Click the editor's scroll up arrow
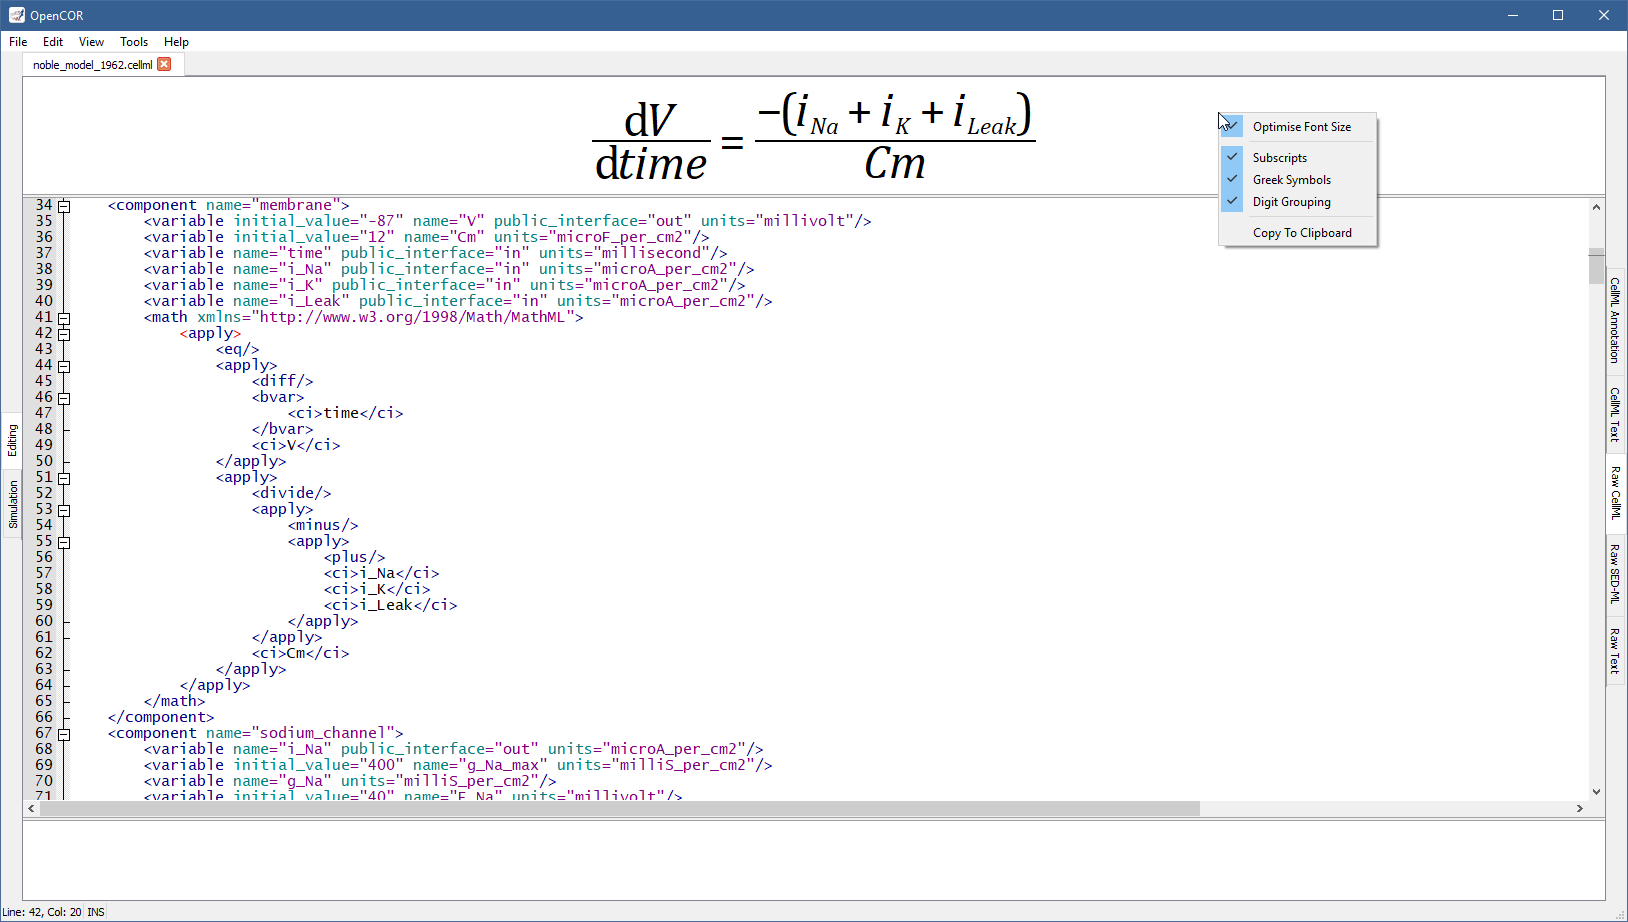The width and height of the screenshot is (1628, 922). [1596, 207]
